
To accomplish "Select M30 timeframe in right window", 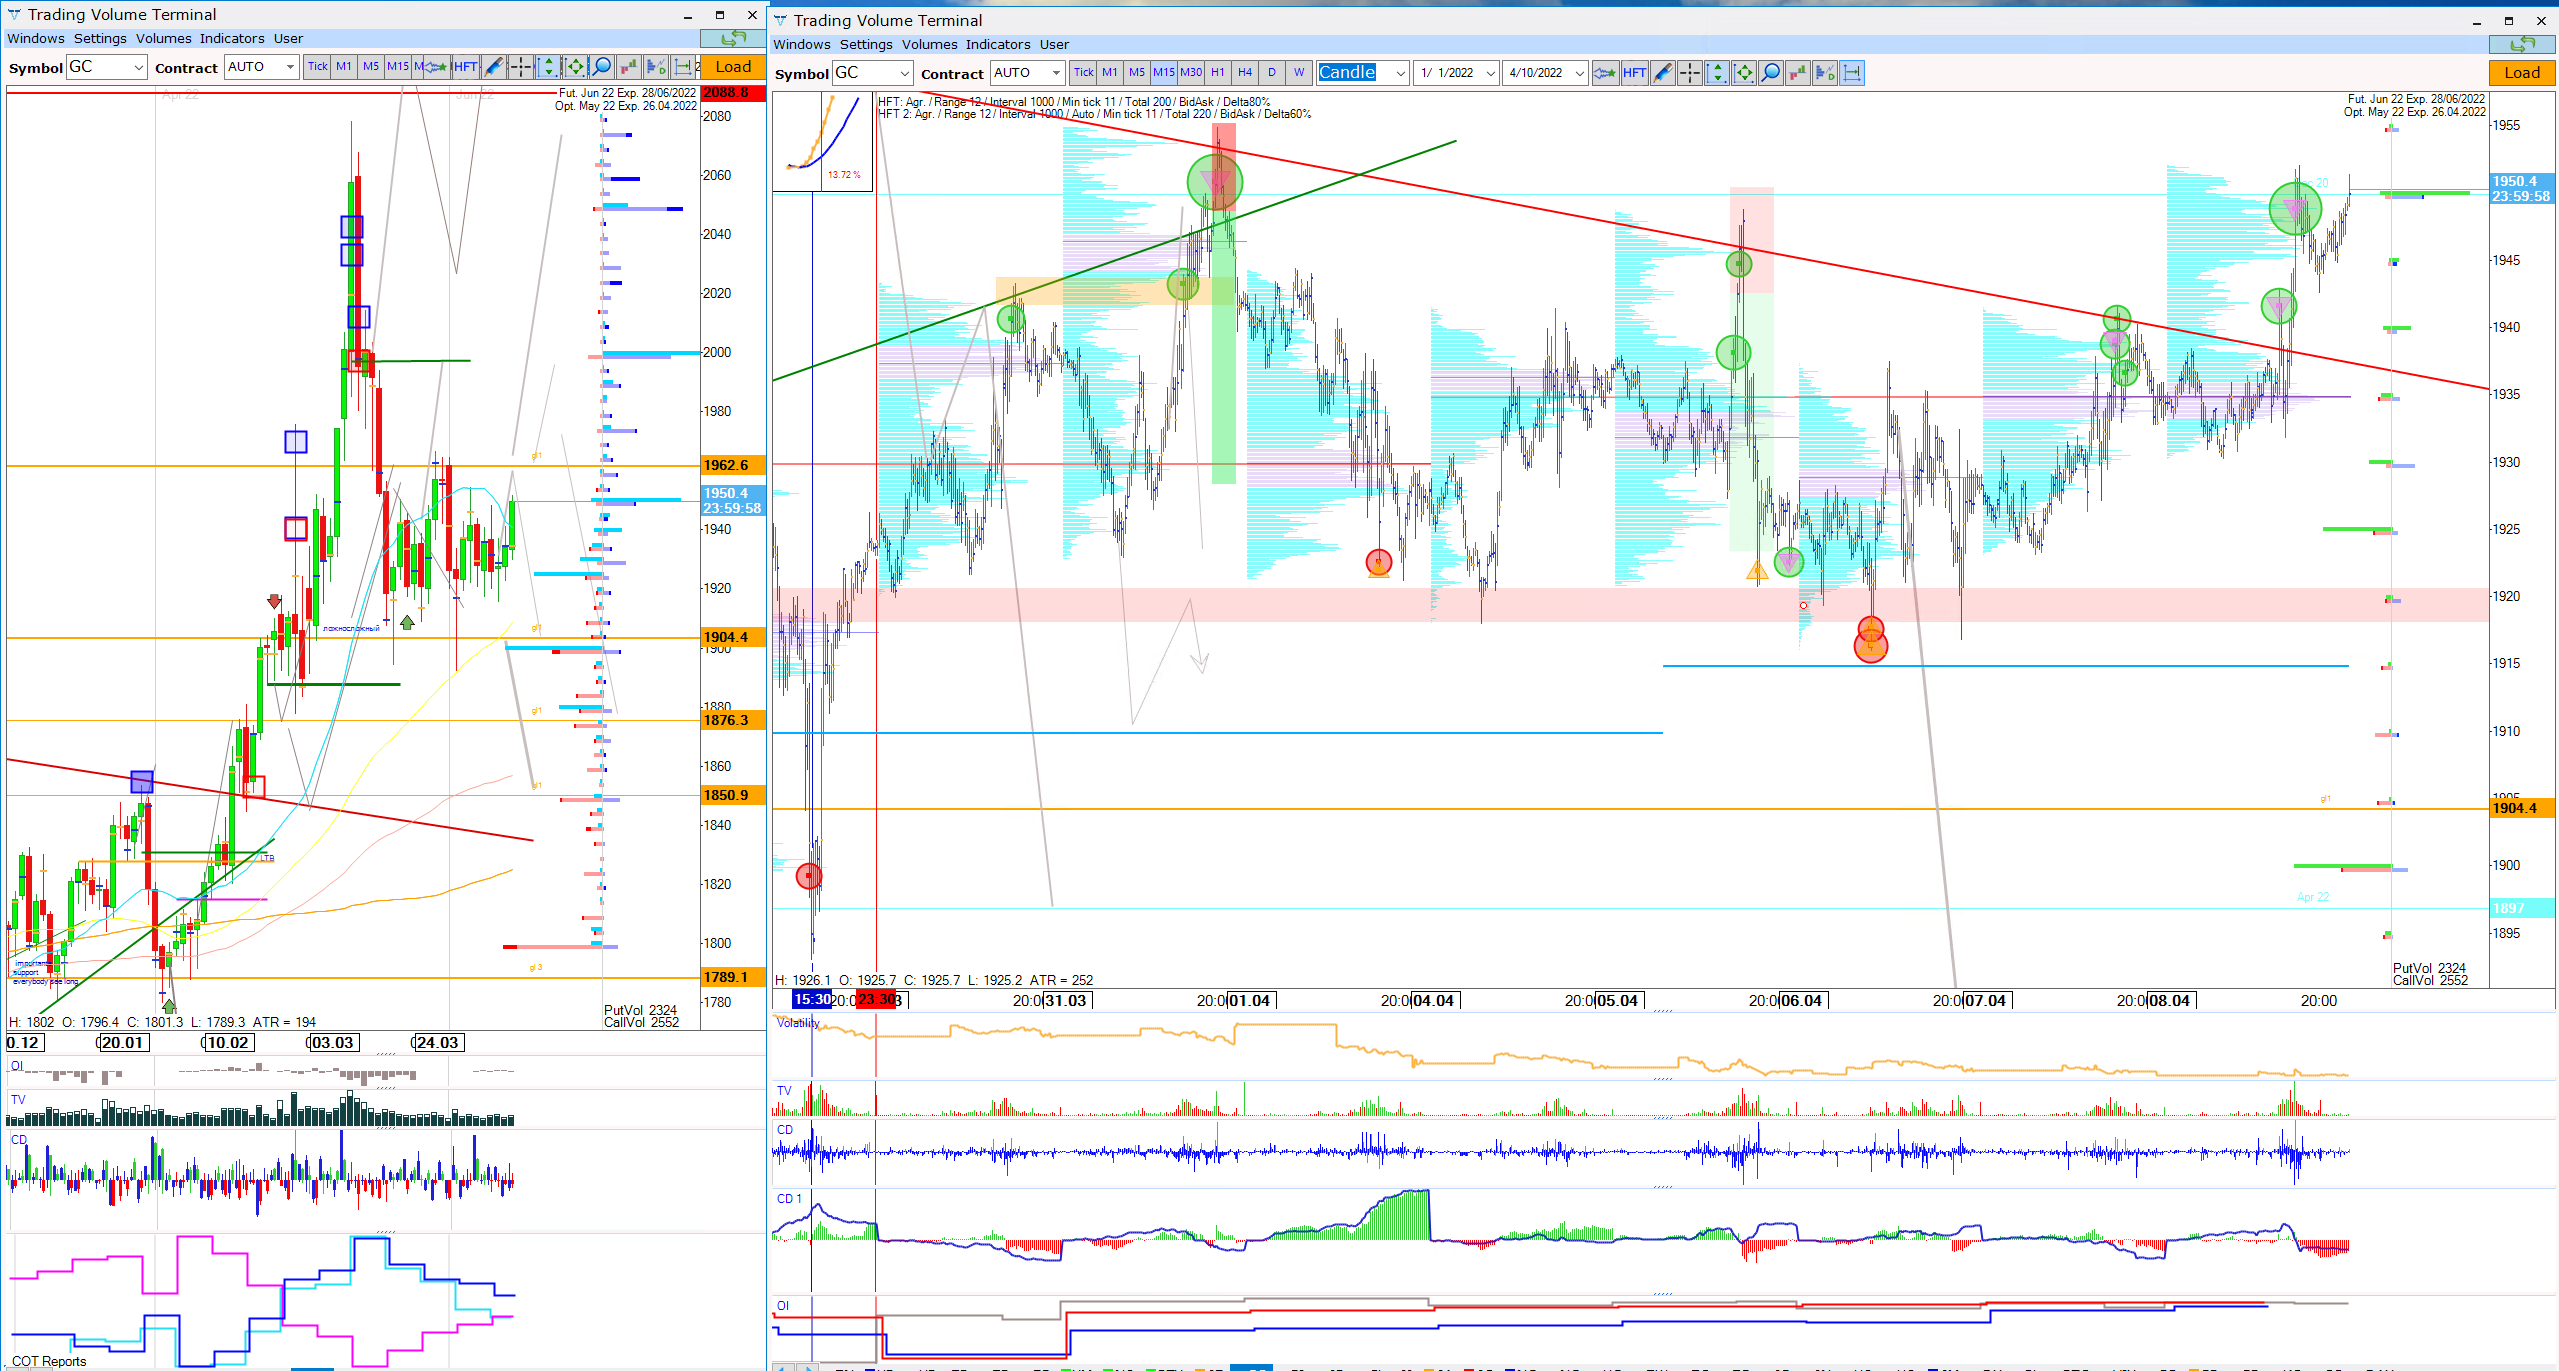I will coord(1191,72).
